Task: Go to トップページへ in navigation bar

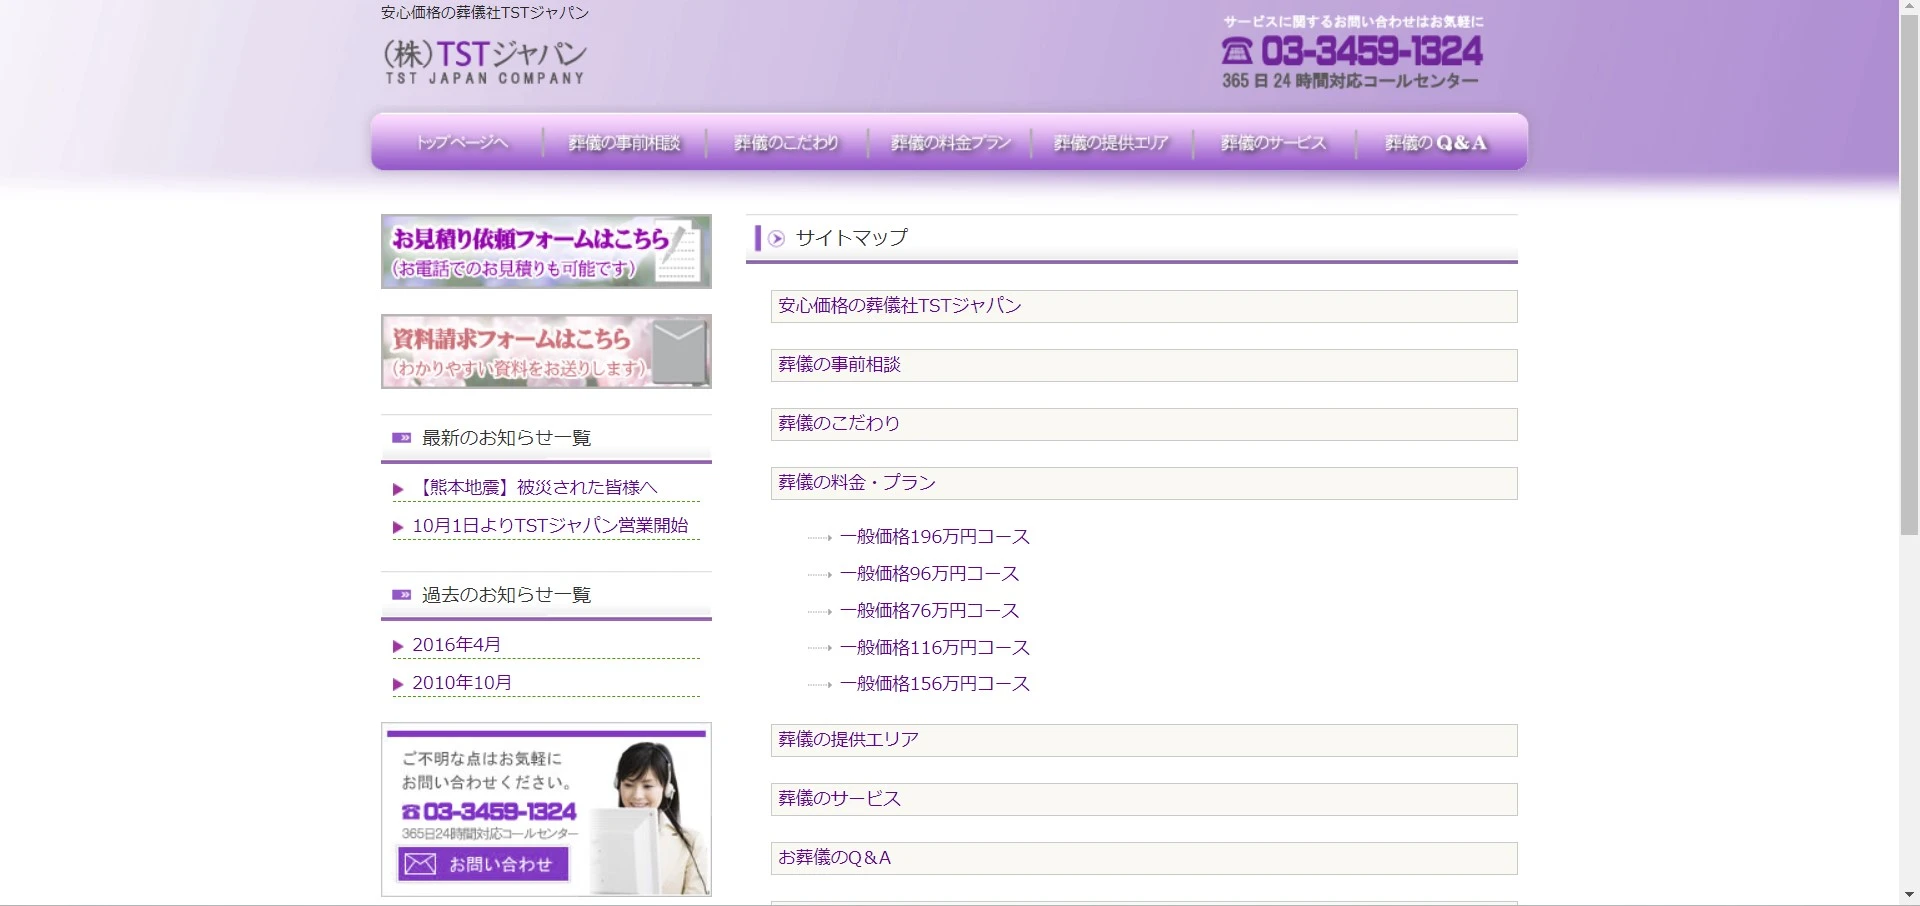Action: pos(462,143)
